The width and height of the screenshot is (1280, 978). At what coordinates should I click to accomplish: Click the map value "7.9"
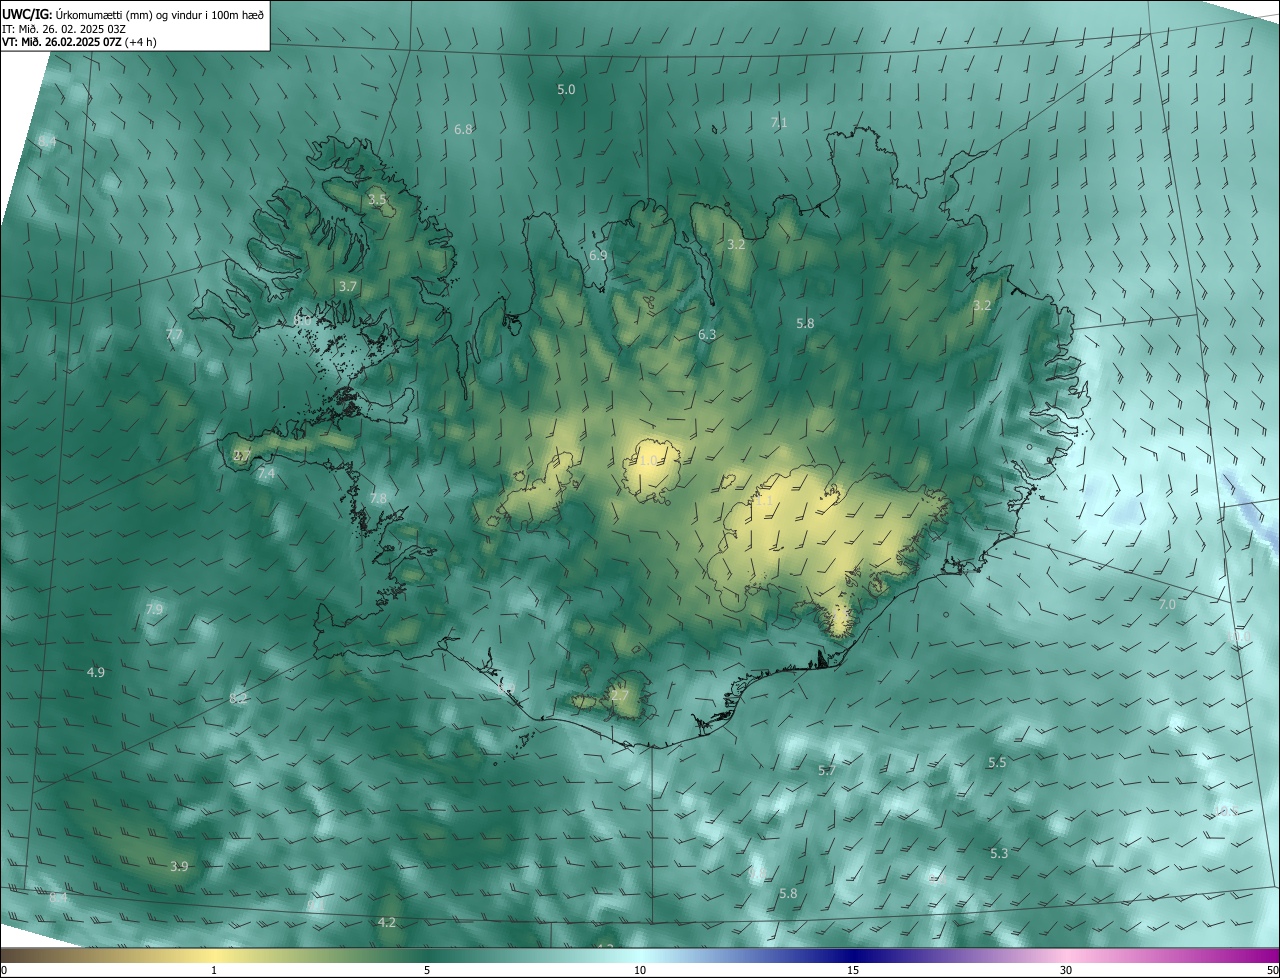tap(154, 609)
